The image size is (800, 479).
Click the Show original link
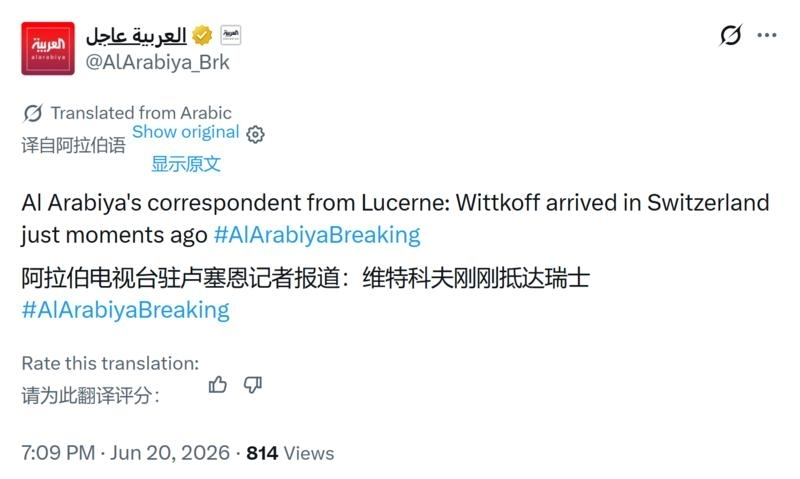(186, 132)
